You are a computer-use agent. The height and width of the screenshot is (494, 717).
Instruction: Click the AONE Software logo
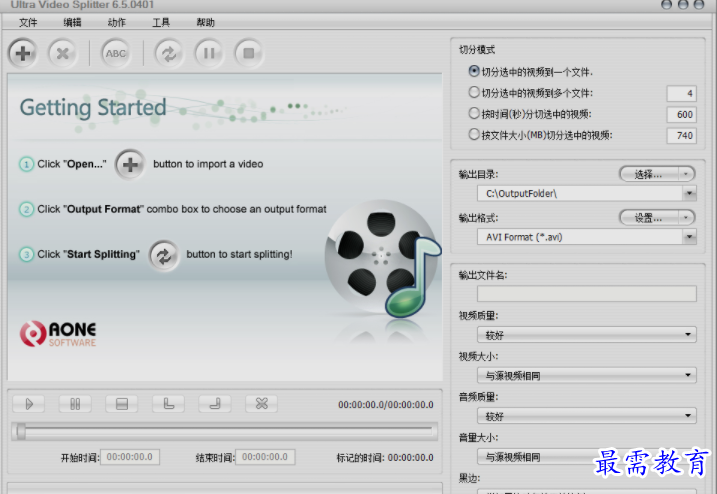click(58, 334)
